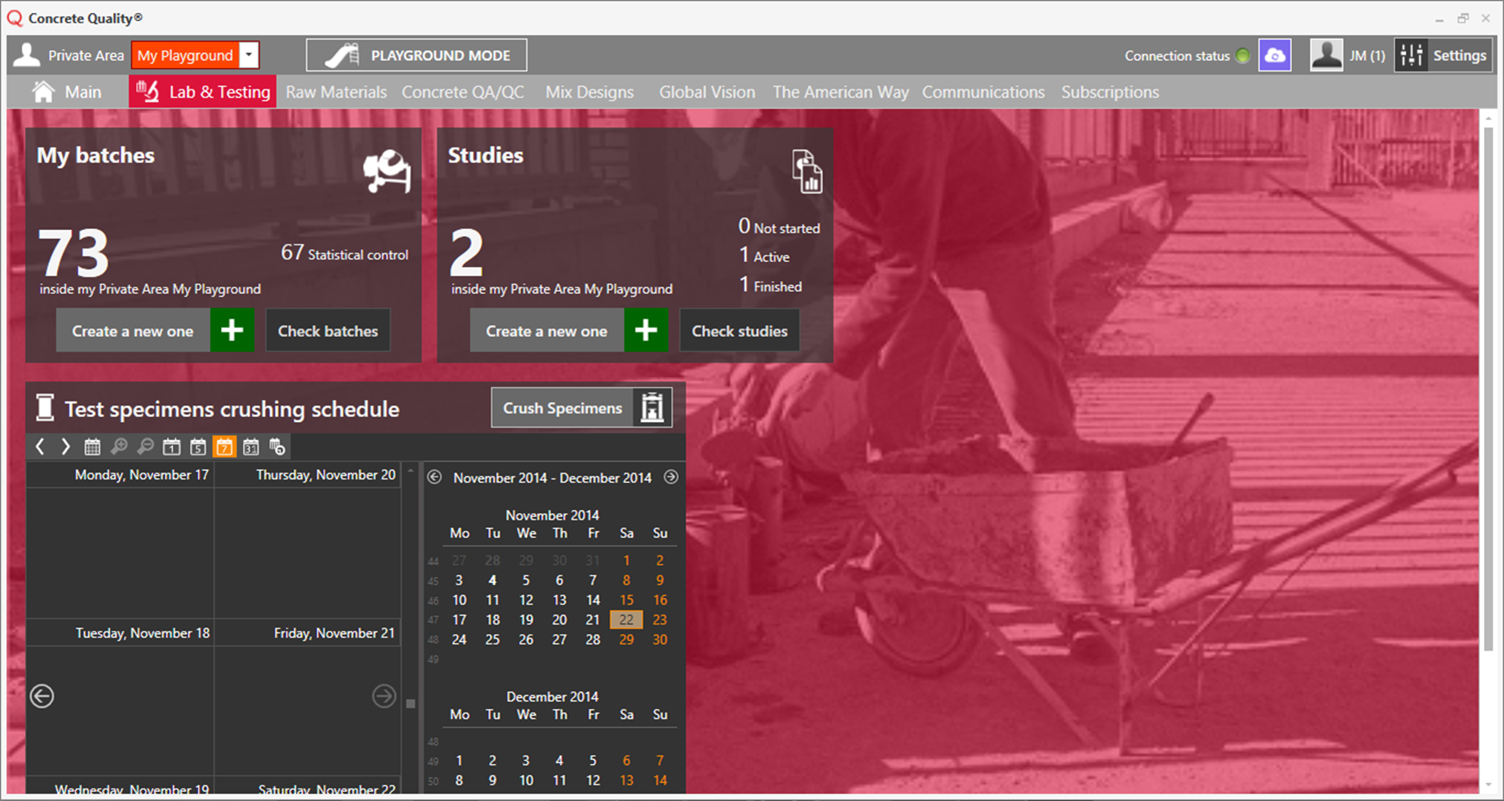
Task: Go to next month in mini calendar
Action: (x=671, y=477)
